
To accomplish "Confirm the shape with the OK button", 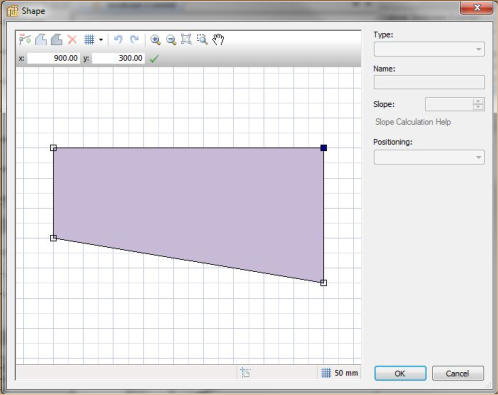I will [400, 373].
